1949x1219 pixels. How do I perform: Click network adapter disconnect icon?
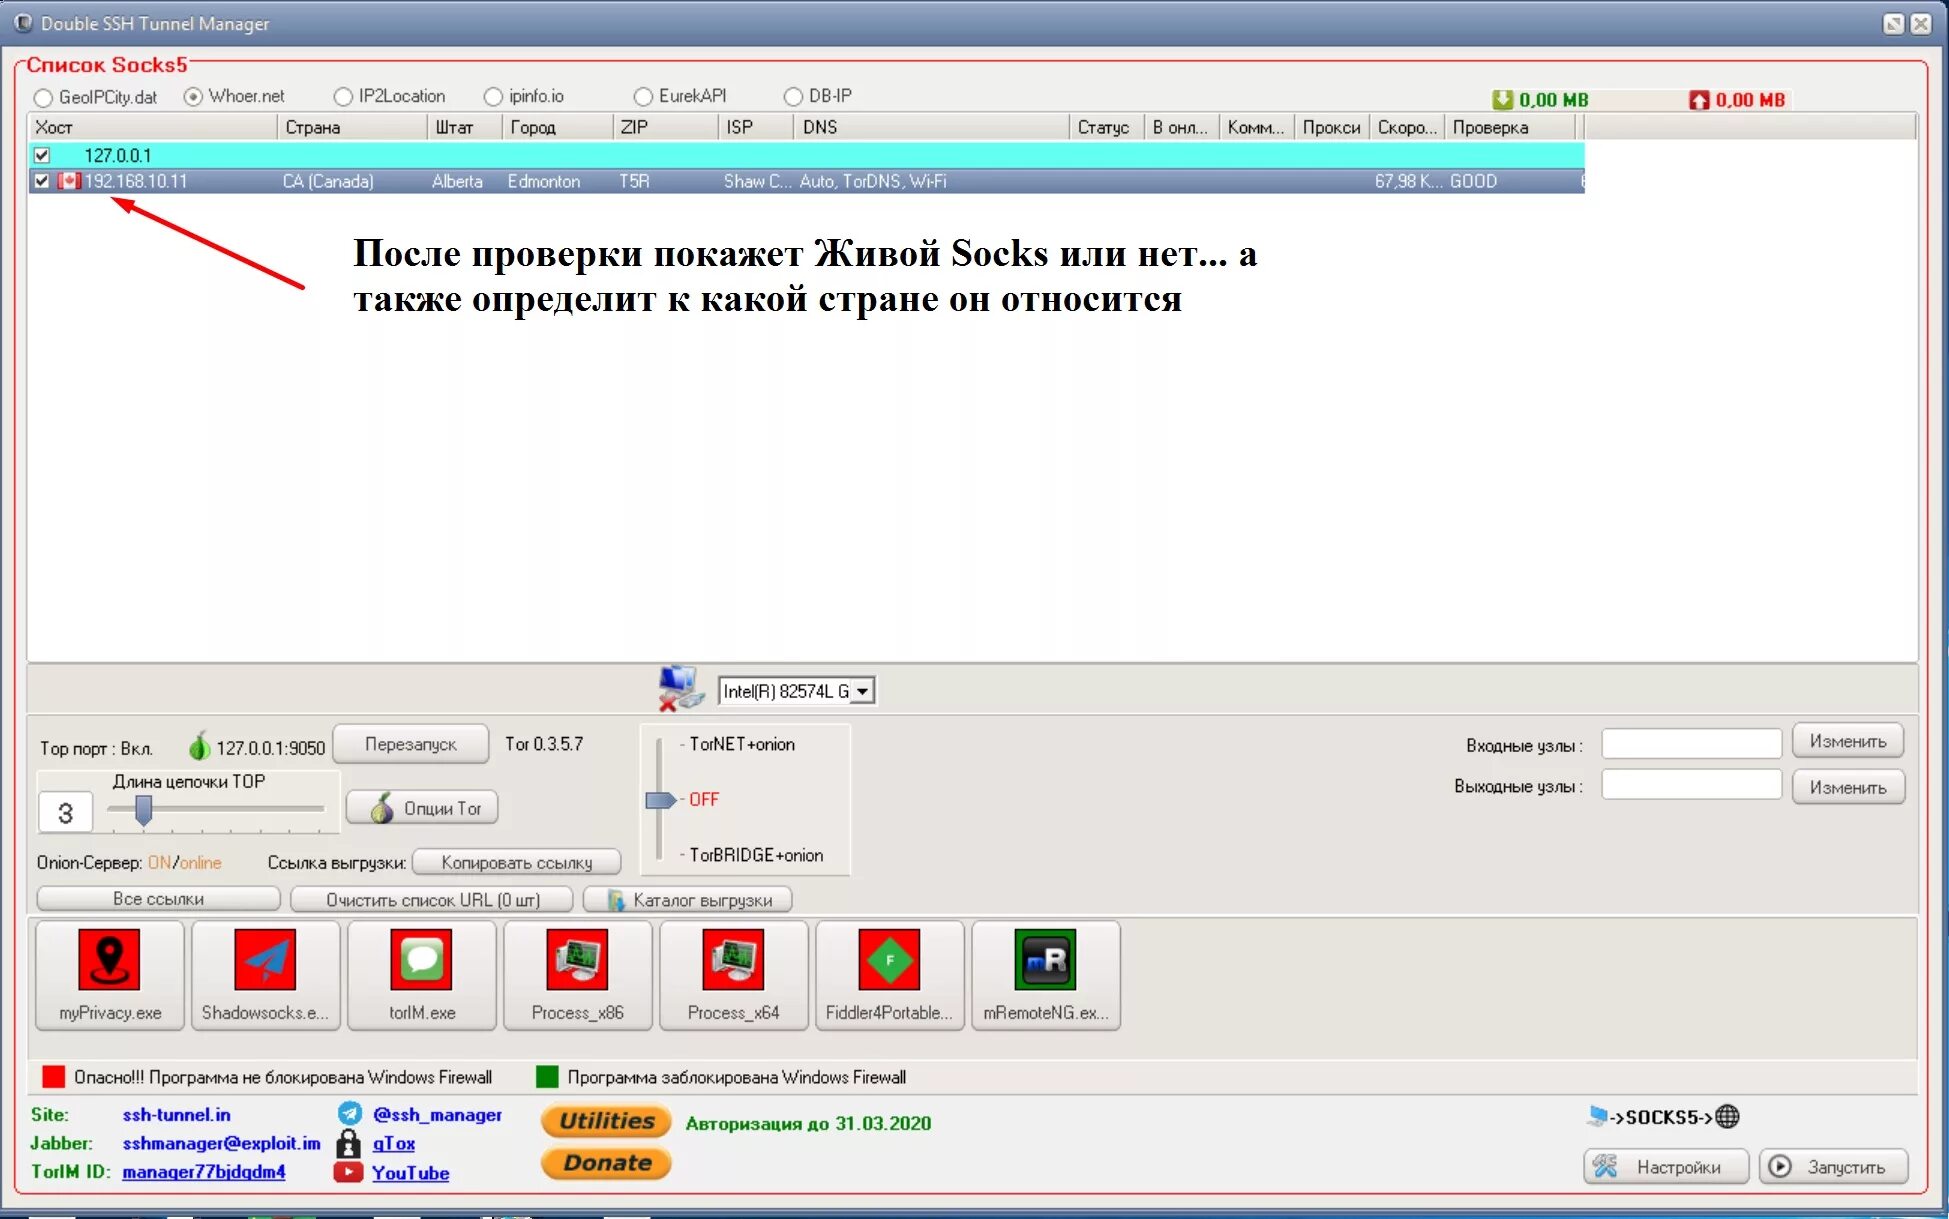tap(681, 689)
